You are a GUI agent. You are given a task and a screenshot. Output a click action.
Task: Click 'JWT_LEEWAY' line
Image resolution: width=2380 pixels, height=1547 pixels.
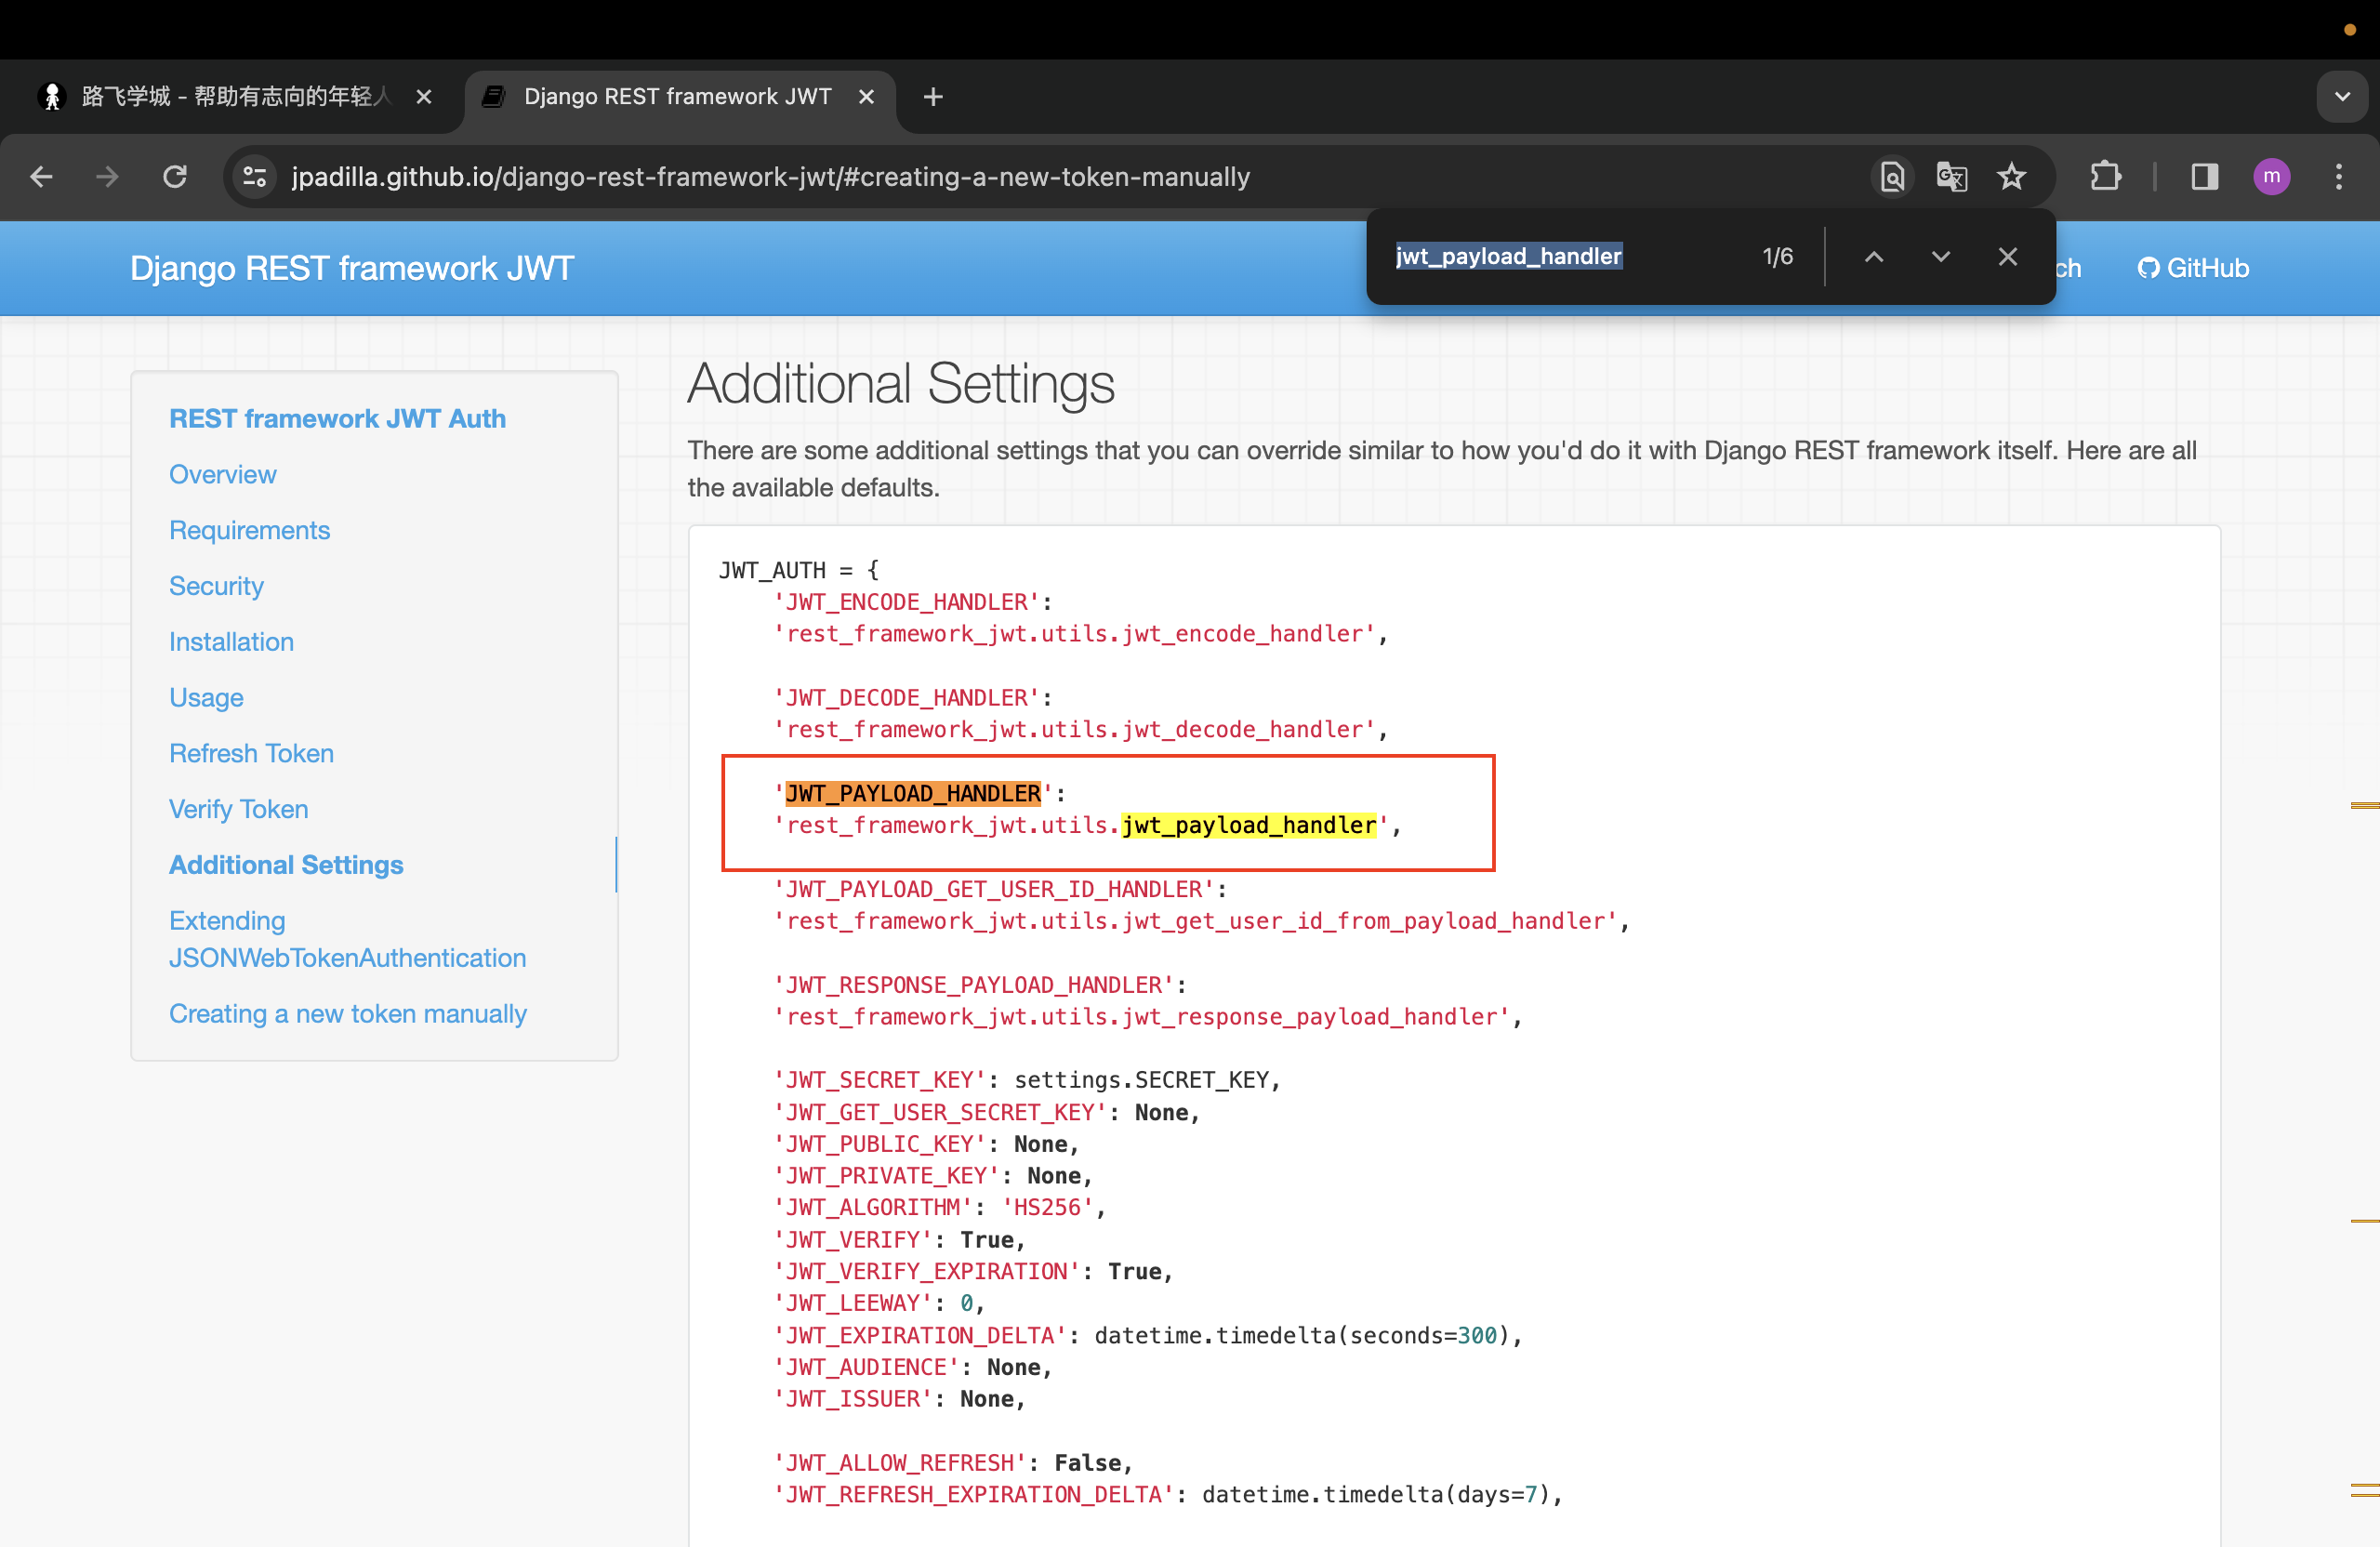pos(879,1304)
